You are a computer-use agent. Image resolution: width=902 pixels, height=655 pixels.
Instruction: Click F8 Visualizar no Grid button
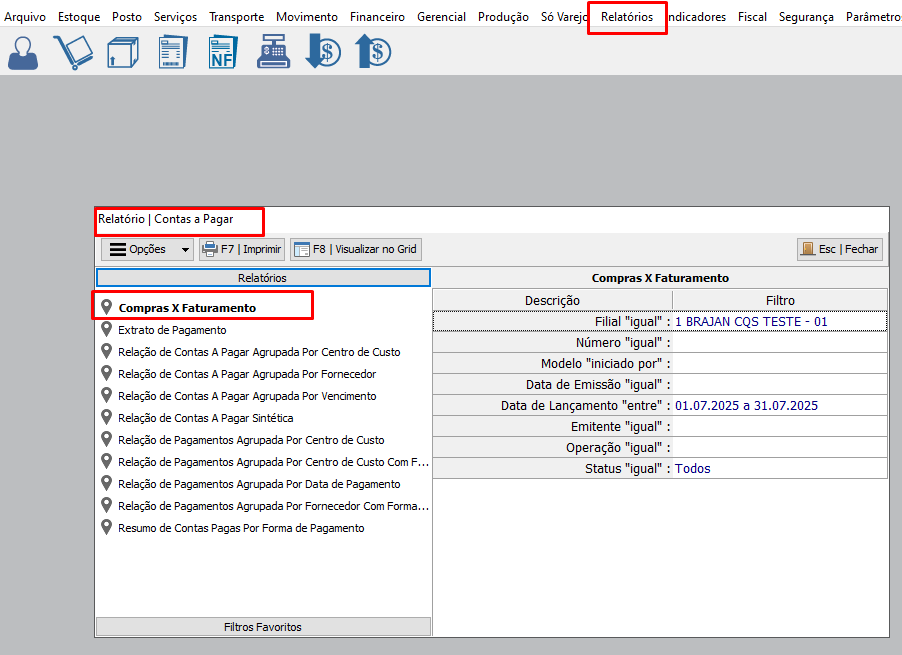click(x=356, y=249)
